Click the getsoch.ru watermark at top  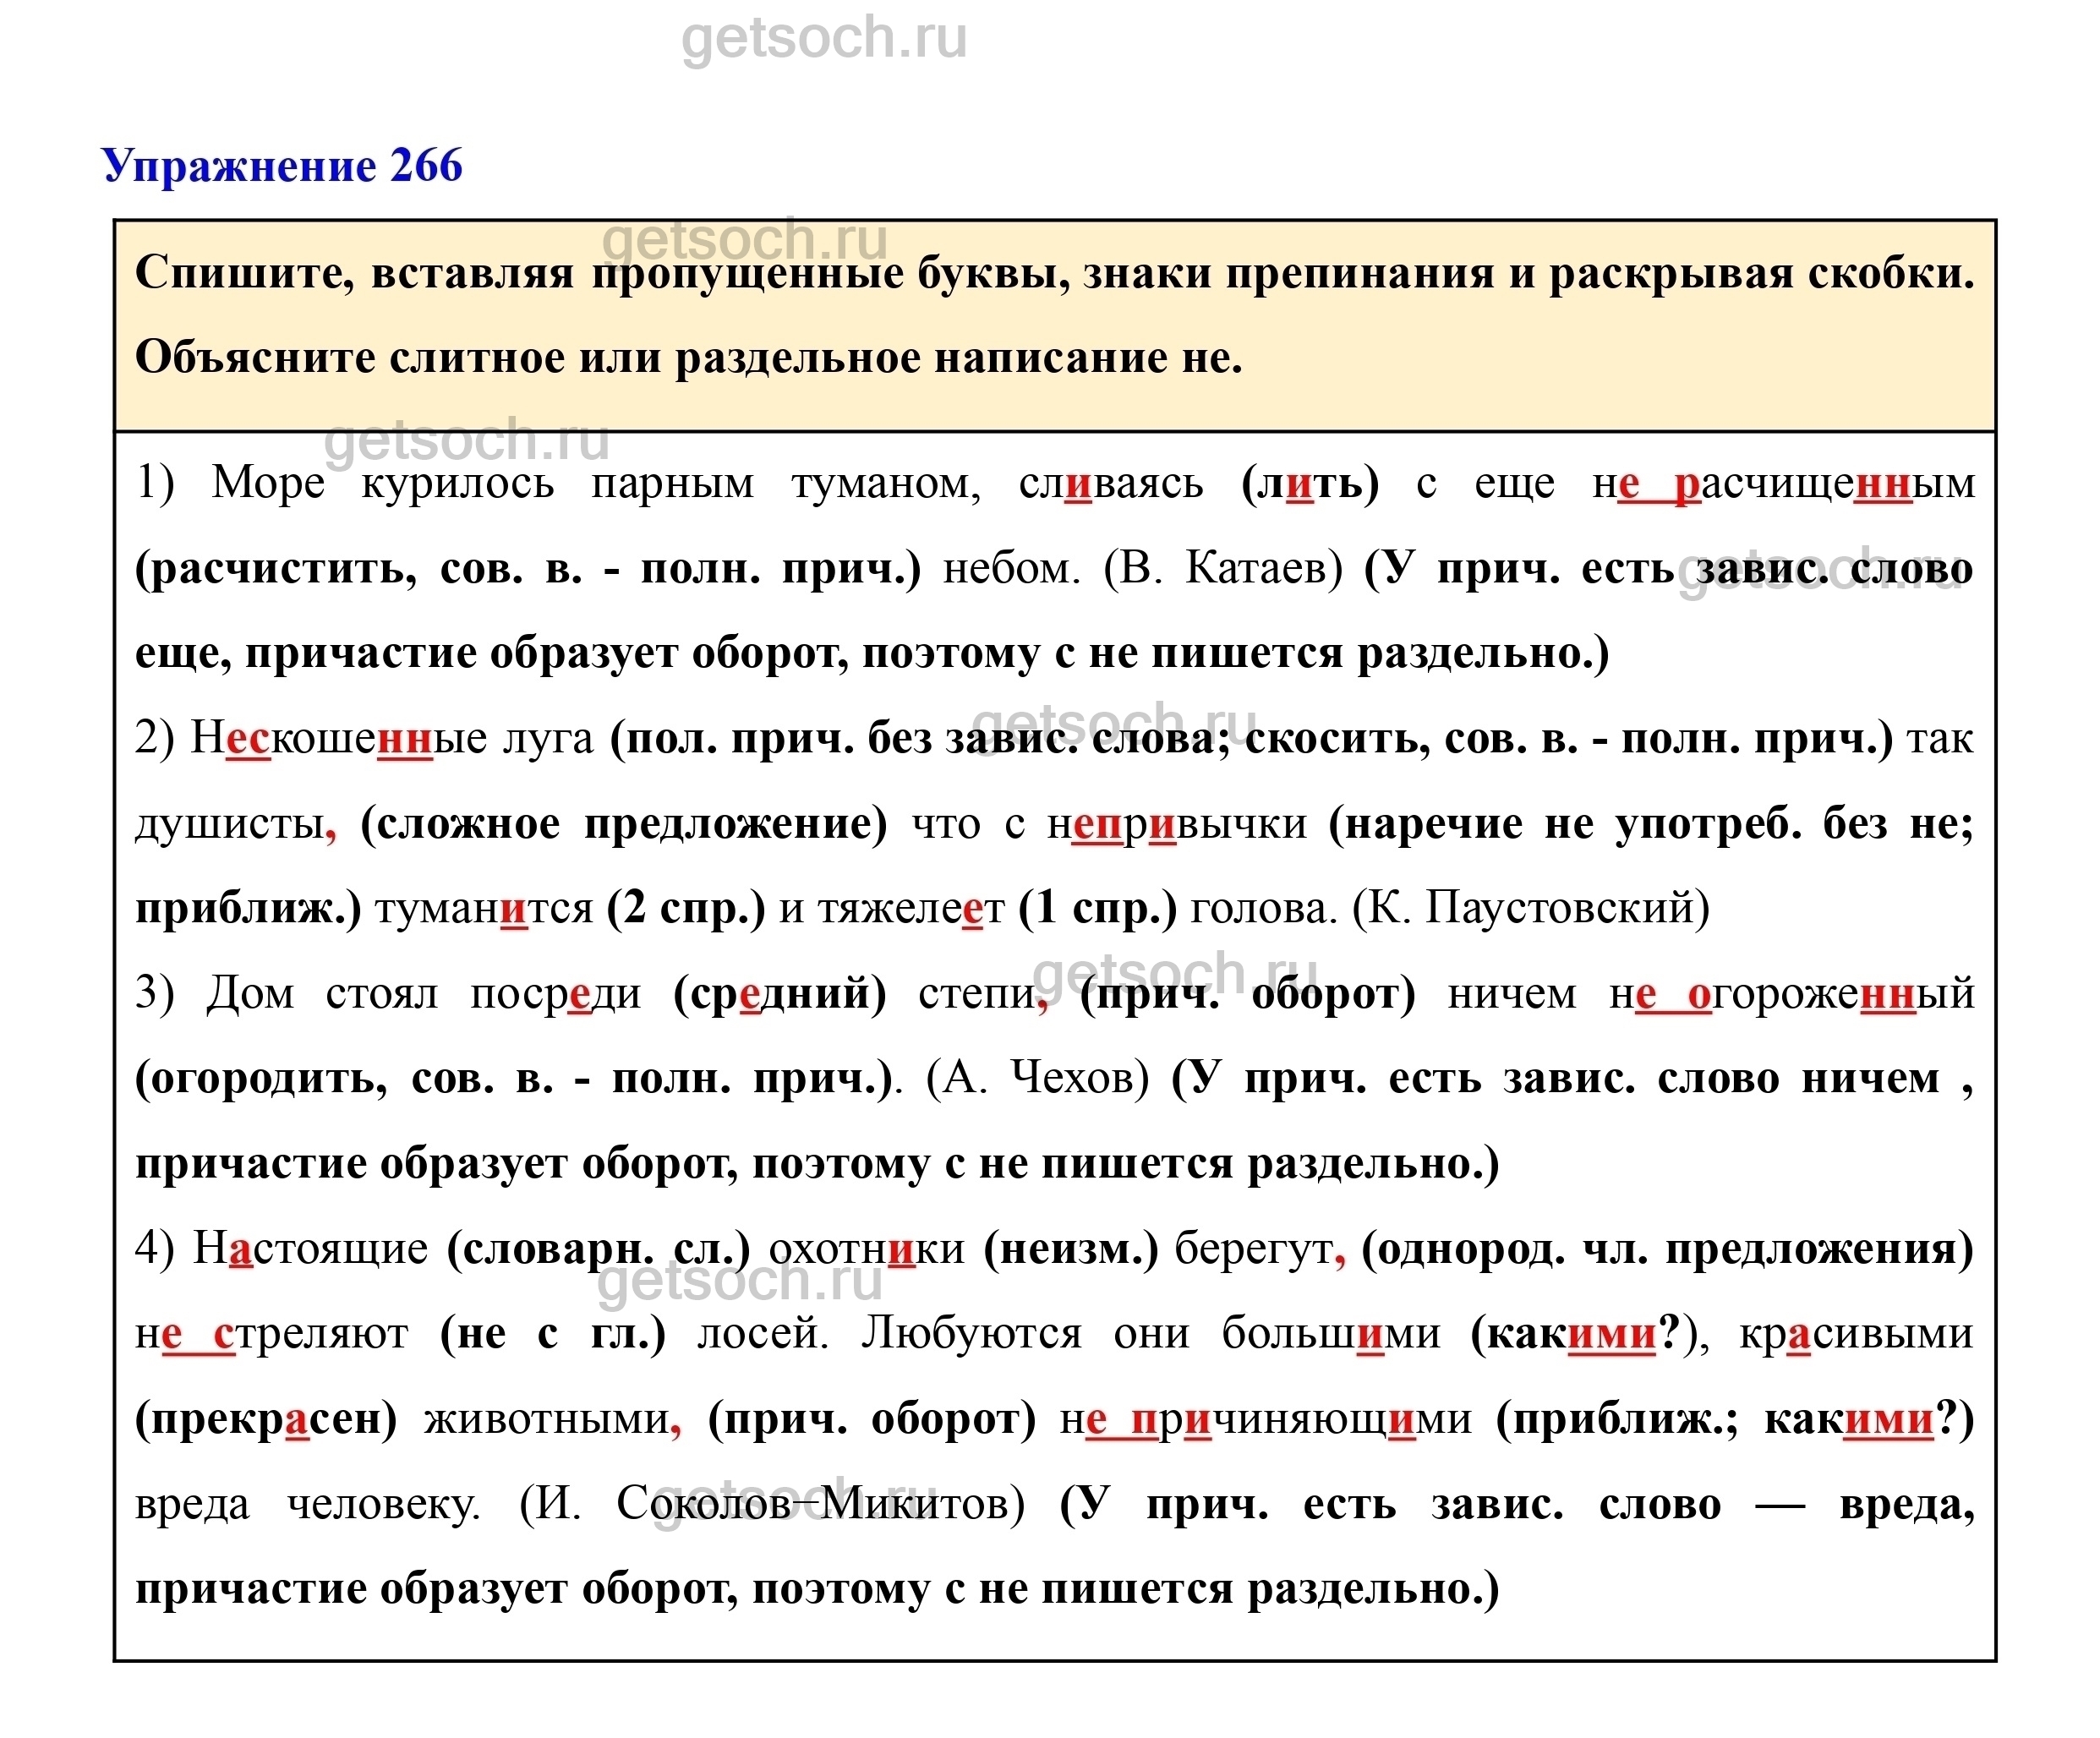coord(824,38)
